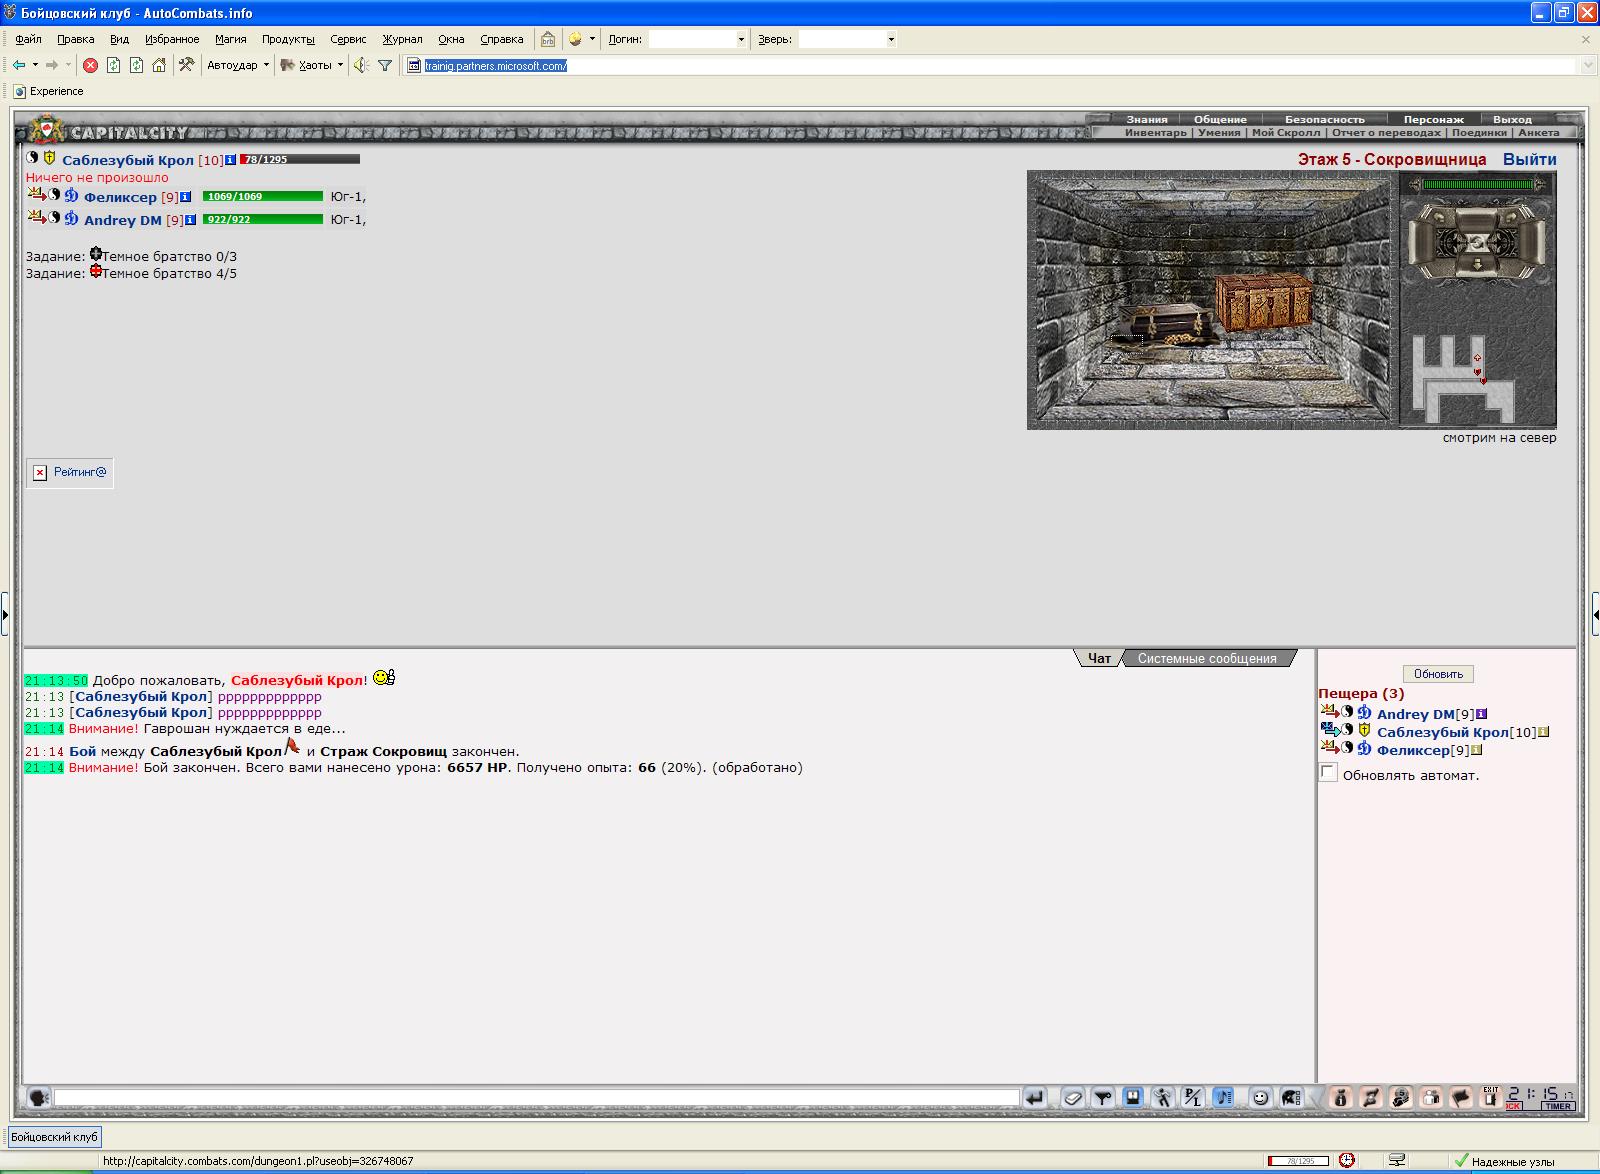Toggle the music notes sound button
This screenshot has width=1600, height=1174.
tap(1224, 1098)
